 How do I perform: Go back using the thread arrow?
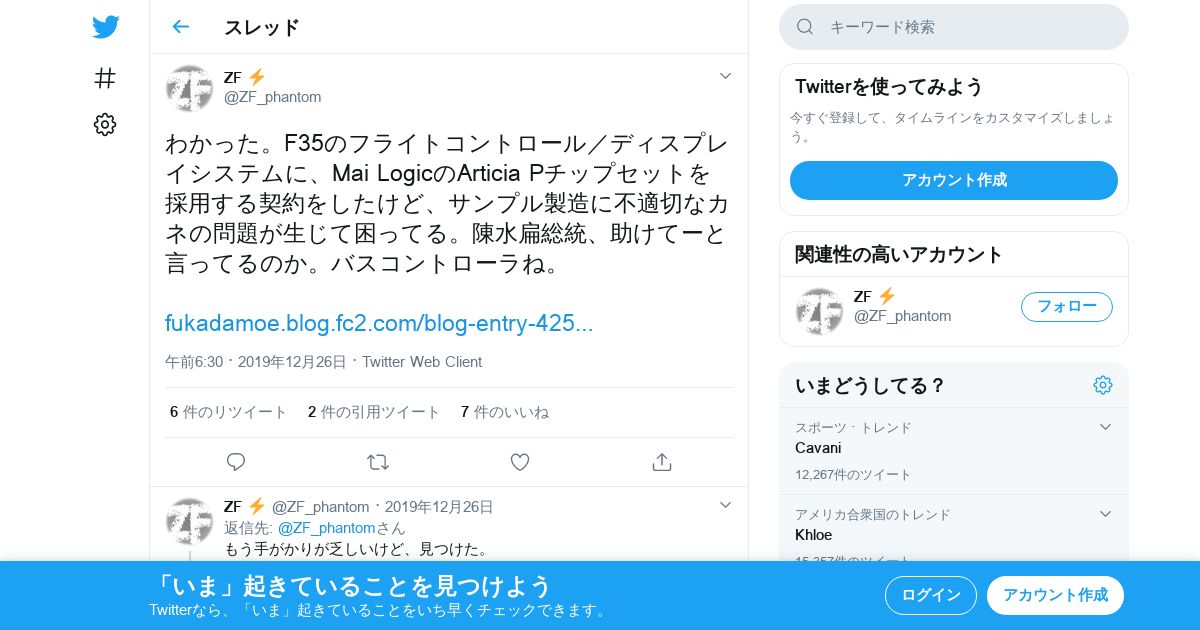(x=181, y=27)
